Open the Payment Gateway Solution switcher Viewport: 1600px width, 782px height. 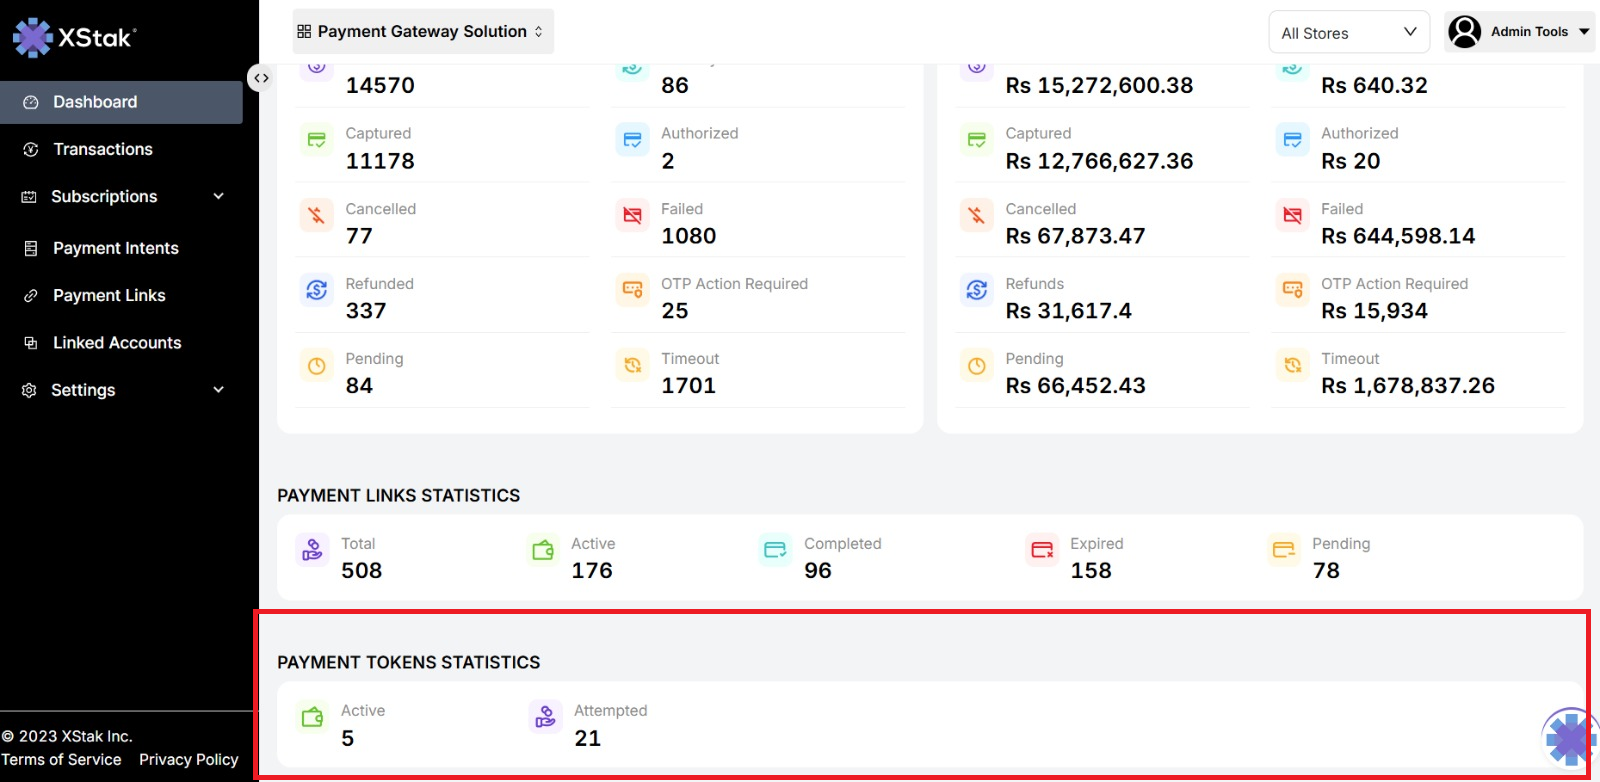tap(422, 32)
